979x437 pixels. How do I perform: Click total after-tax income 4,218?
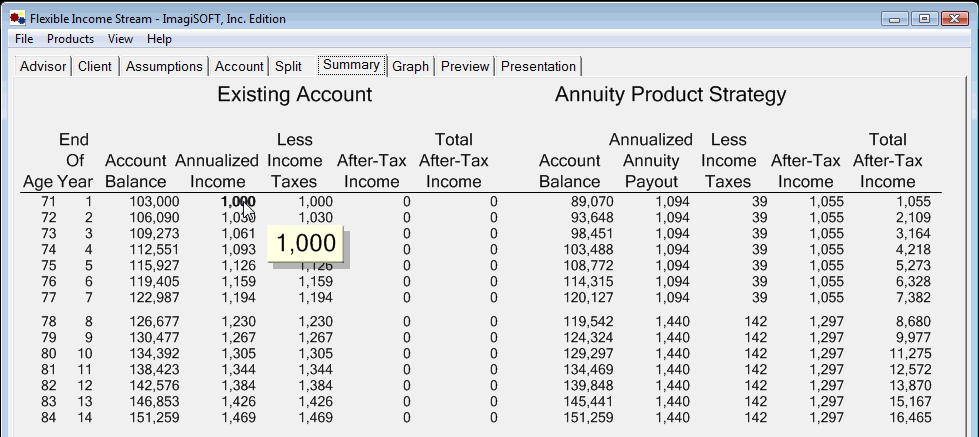point(914,250)
